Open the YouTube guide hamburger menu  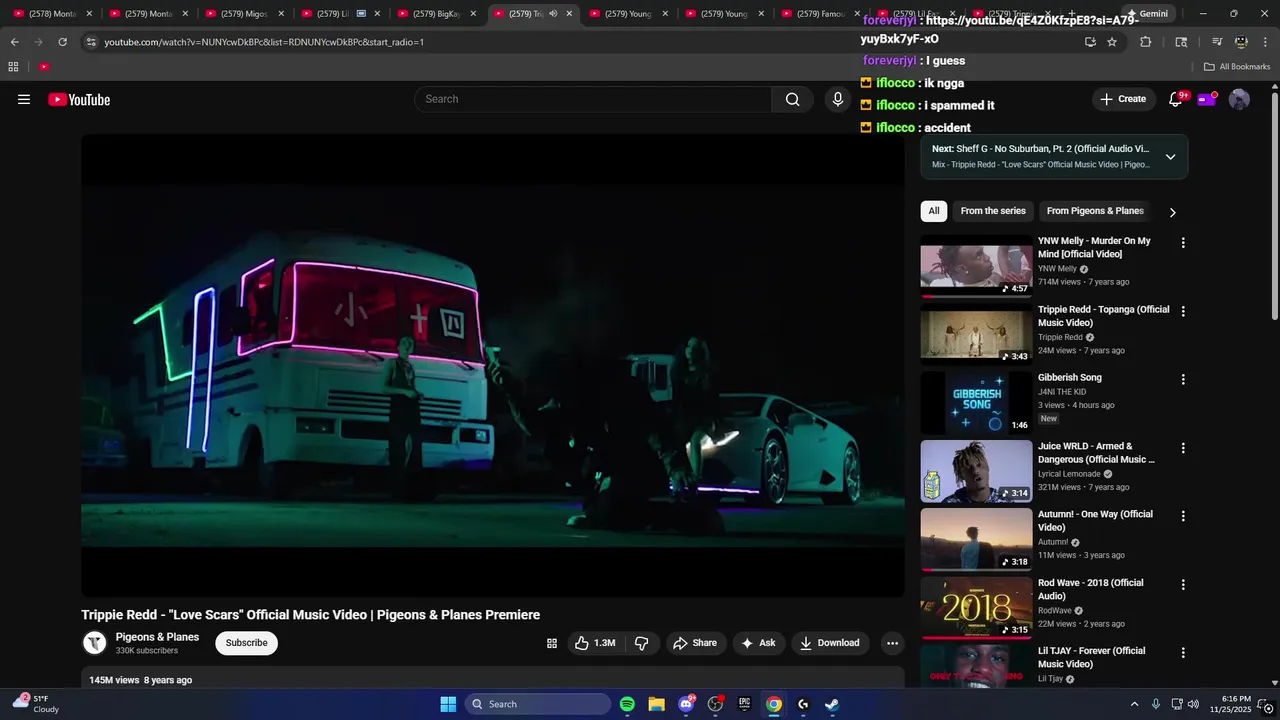[x=24, y=99]
